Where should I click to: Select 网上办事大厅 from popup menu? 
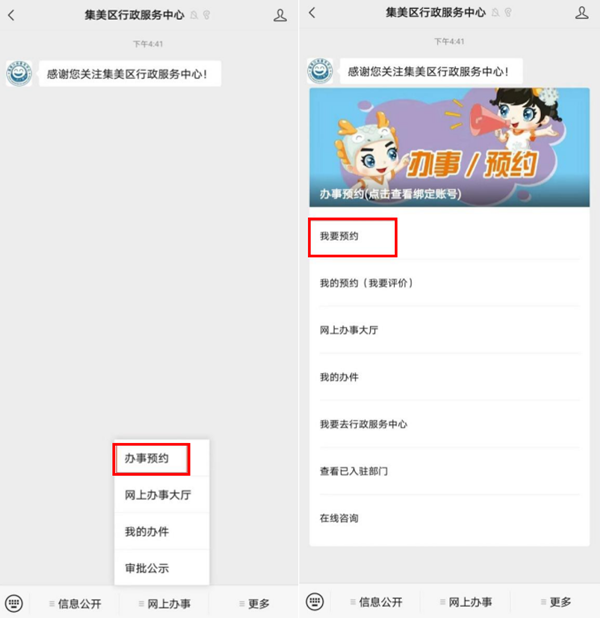tap(162, 495)
